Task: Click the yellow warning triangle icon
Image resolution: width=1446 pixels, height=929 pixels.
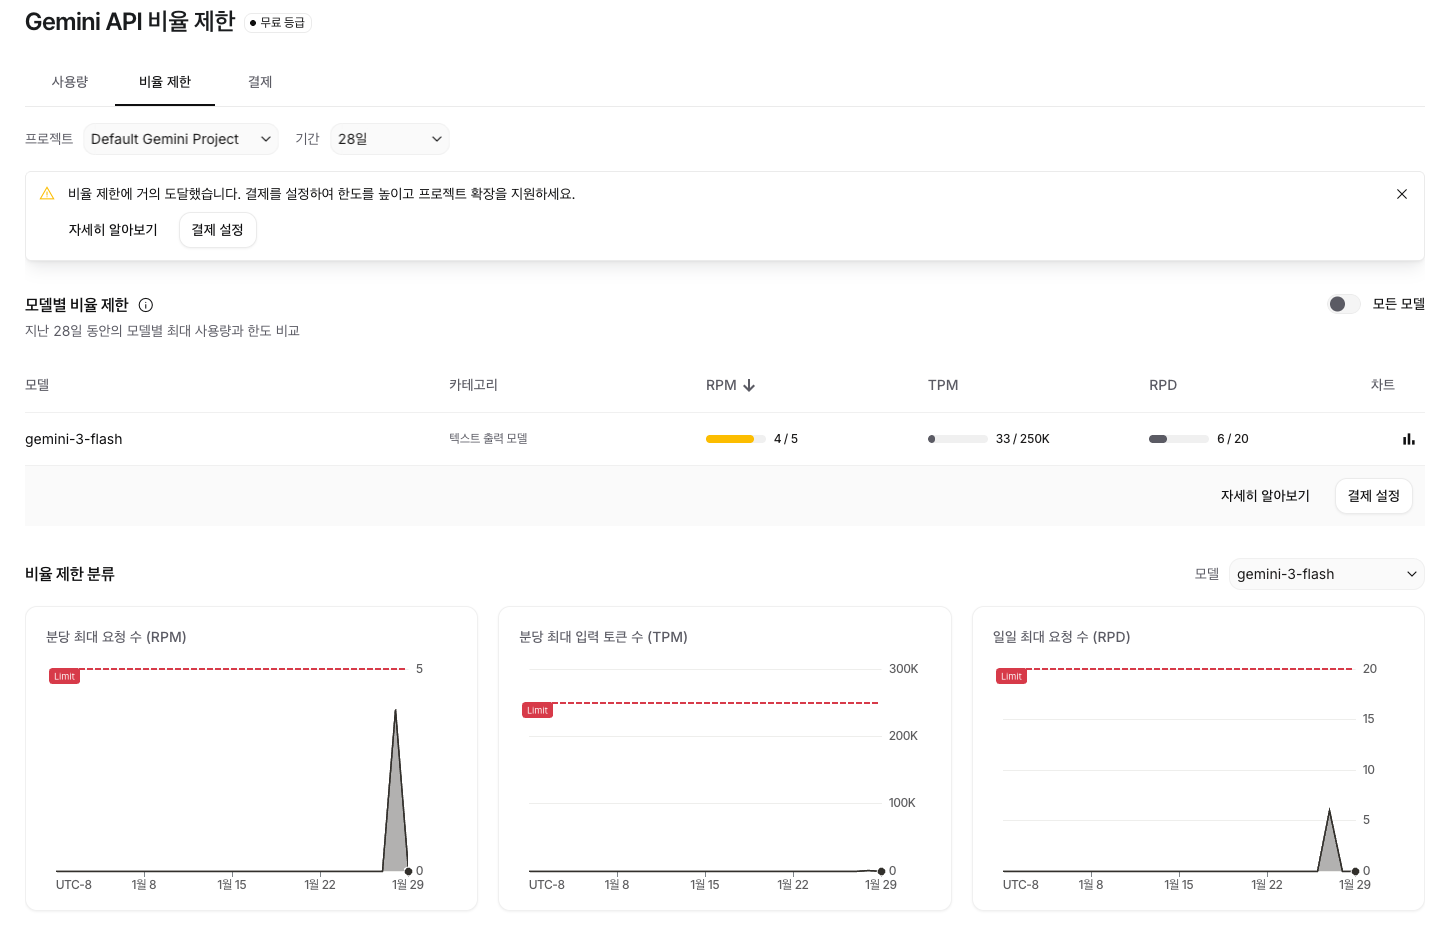Action: [47, 194]
